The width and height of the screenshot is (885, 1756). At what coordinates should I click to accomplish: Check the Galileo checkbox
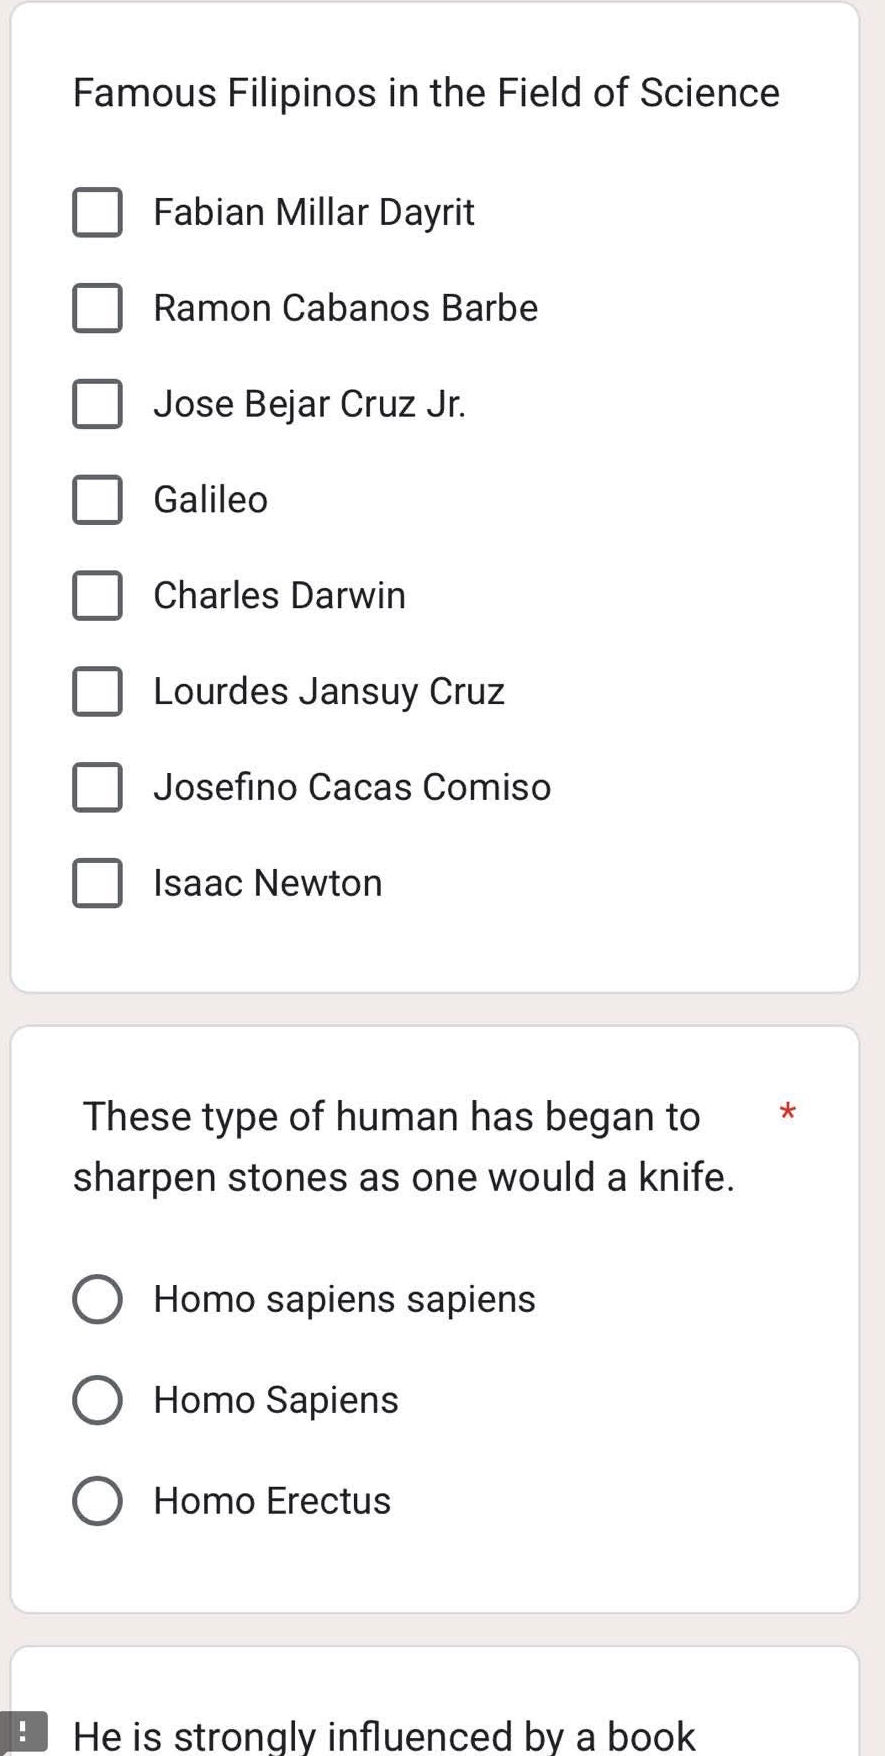coord(97,499)
